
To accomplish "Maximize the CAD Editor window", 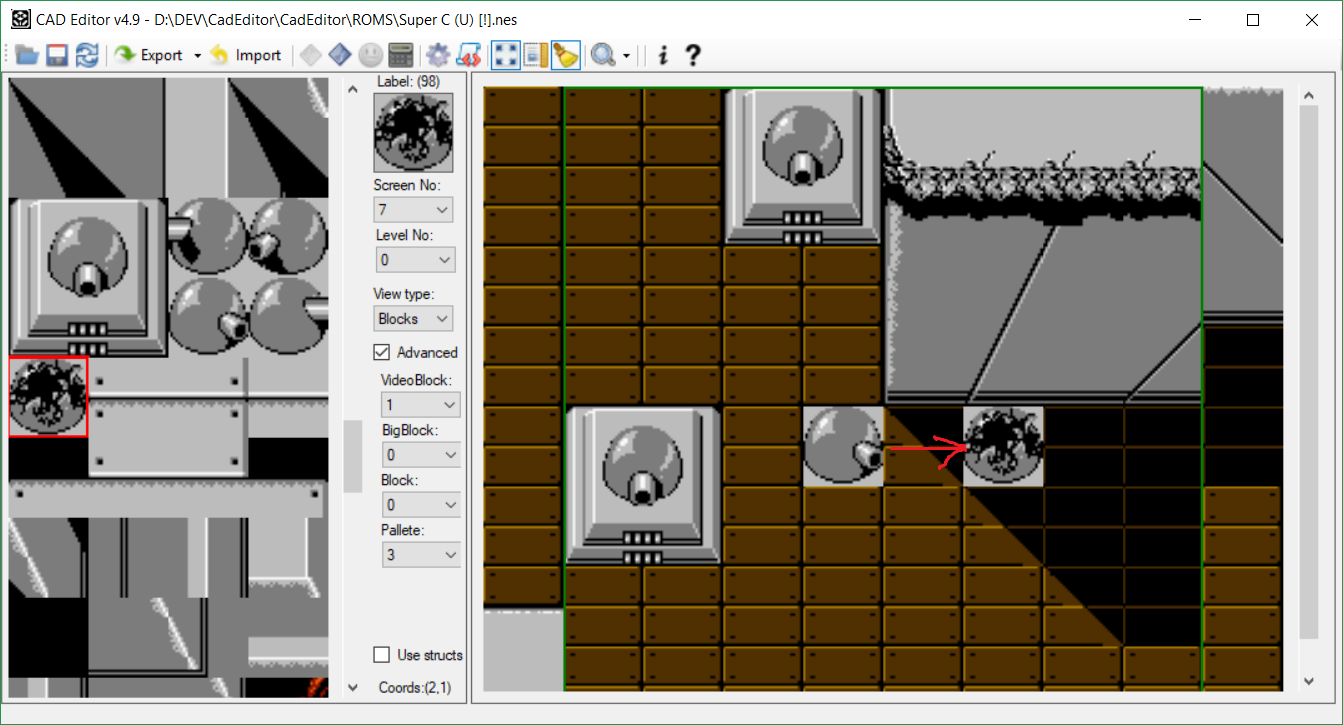I will [1253, 20].
